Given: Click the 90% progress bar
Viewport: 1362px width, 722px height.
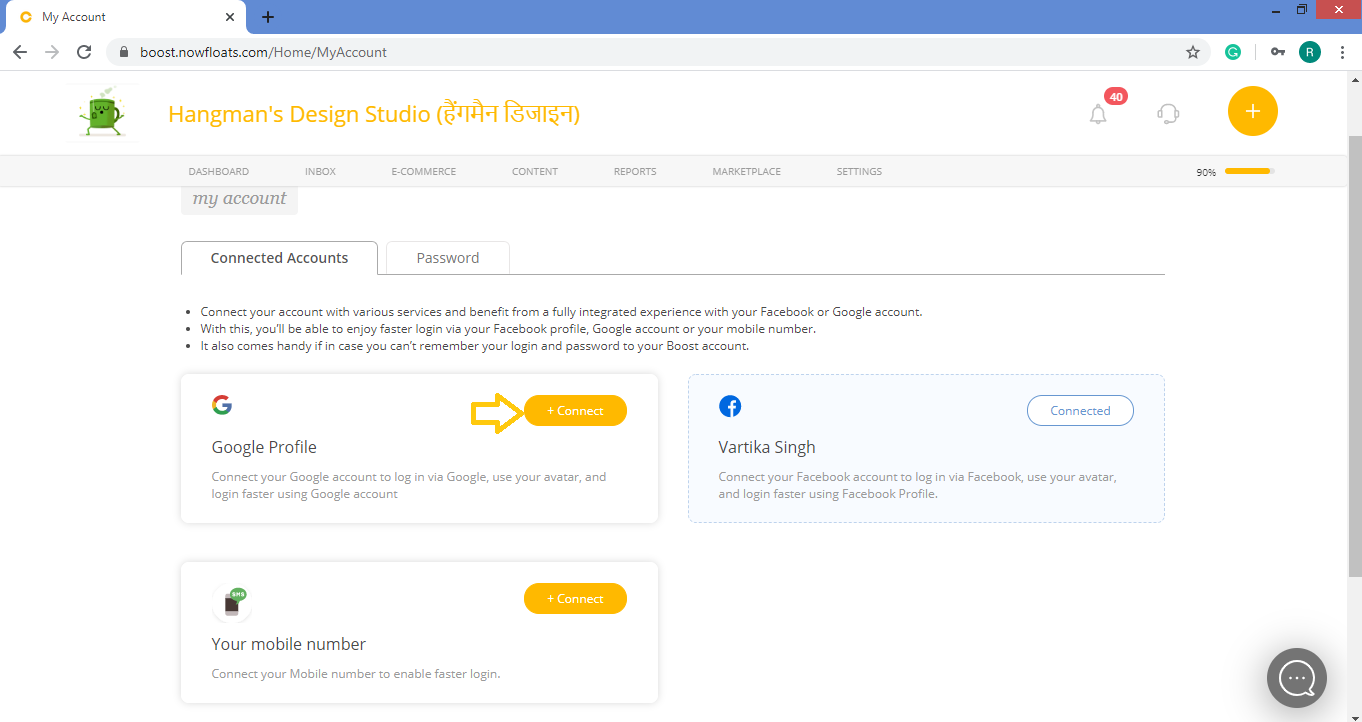Looking at the screenshot, I should 1249,172.
